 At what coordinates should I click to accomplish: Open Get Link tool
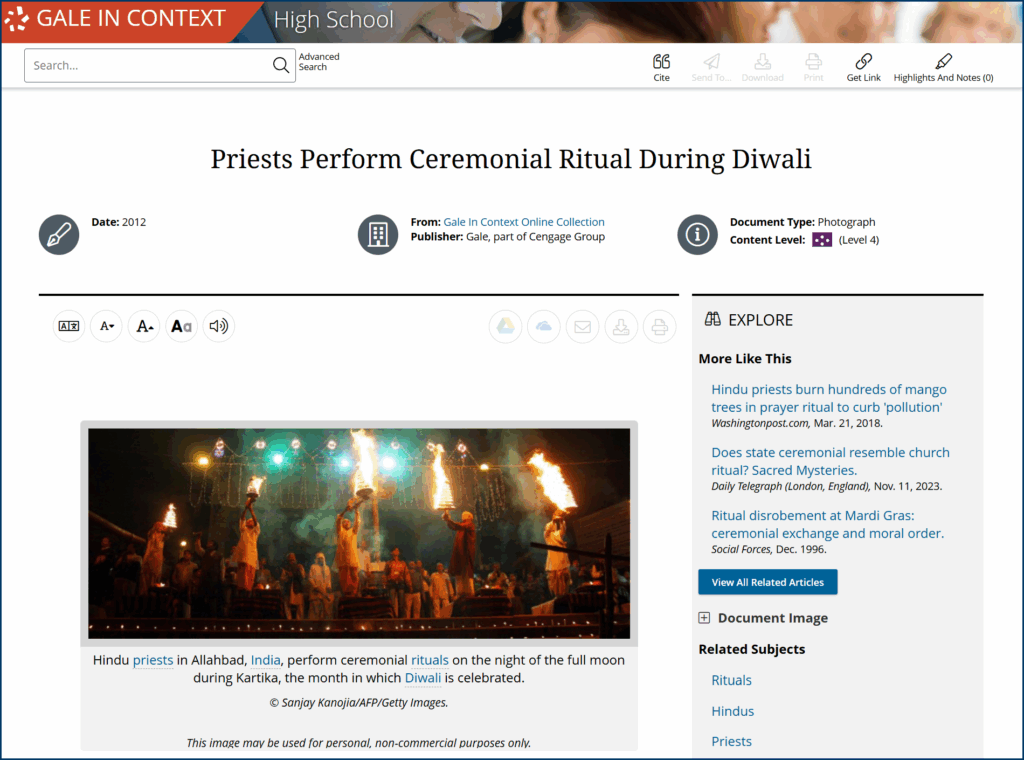863,68
